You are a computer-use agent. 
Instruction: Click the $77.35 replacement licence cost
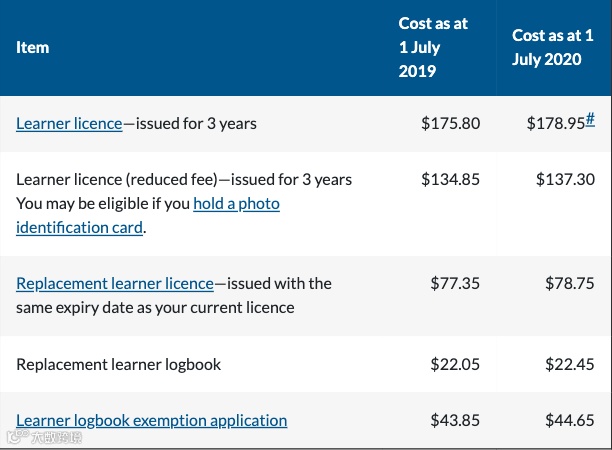[455, 283]
